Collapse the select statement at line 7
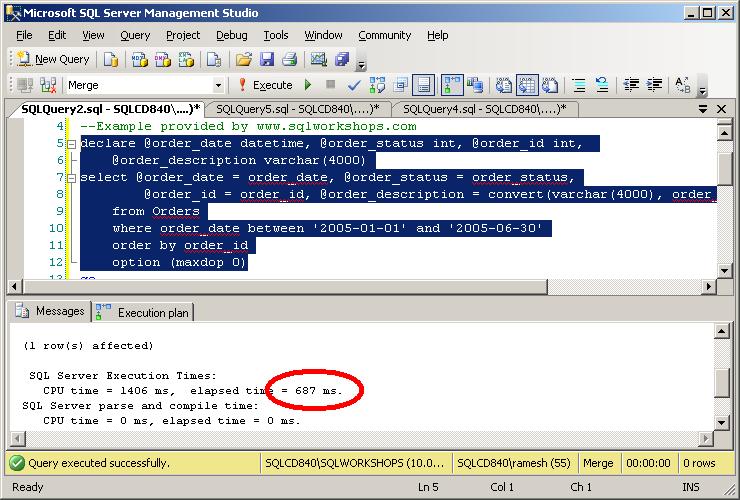Image resolution: width=740 pixels, height=500 pixels. (71, 178)
